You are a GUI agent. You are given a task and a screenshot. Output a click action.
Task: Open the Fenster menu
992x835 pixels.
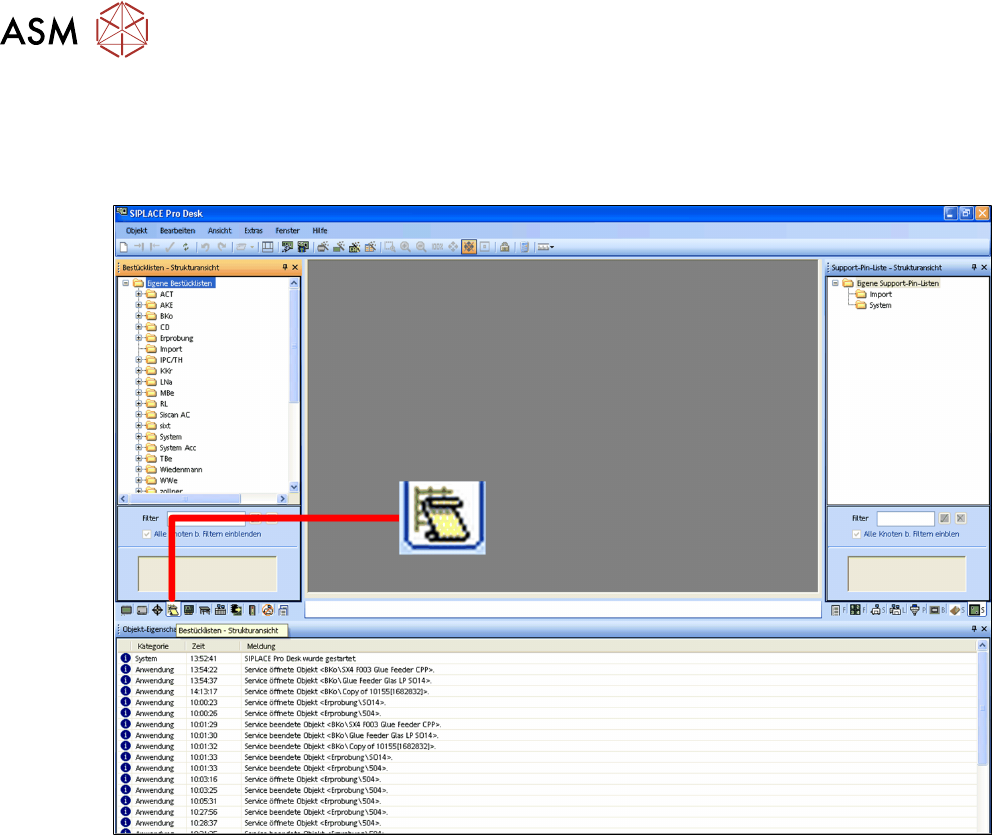point(287,231)
